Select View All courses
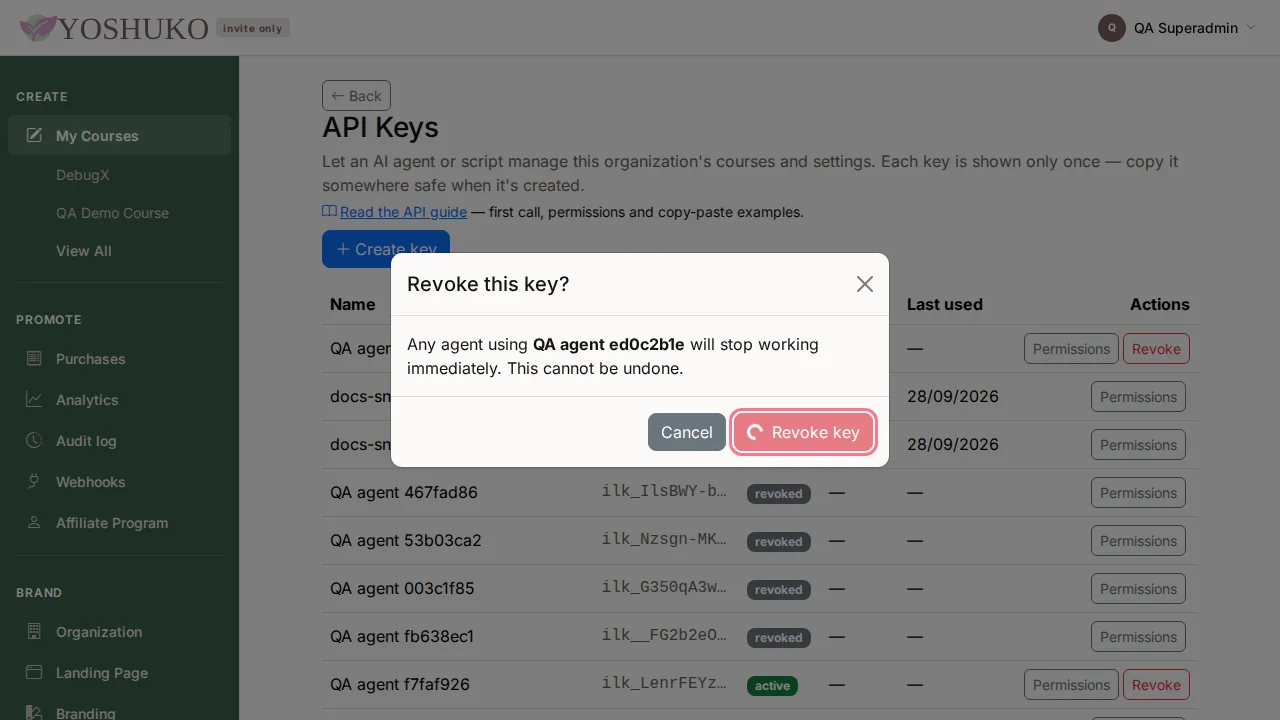Screen dimensions: 1280x720 tap(84, 251)
